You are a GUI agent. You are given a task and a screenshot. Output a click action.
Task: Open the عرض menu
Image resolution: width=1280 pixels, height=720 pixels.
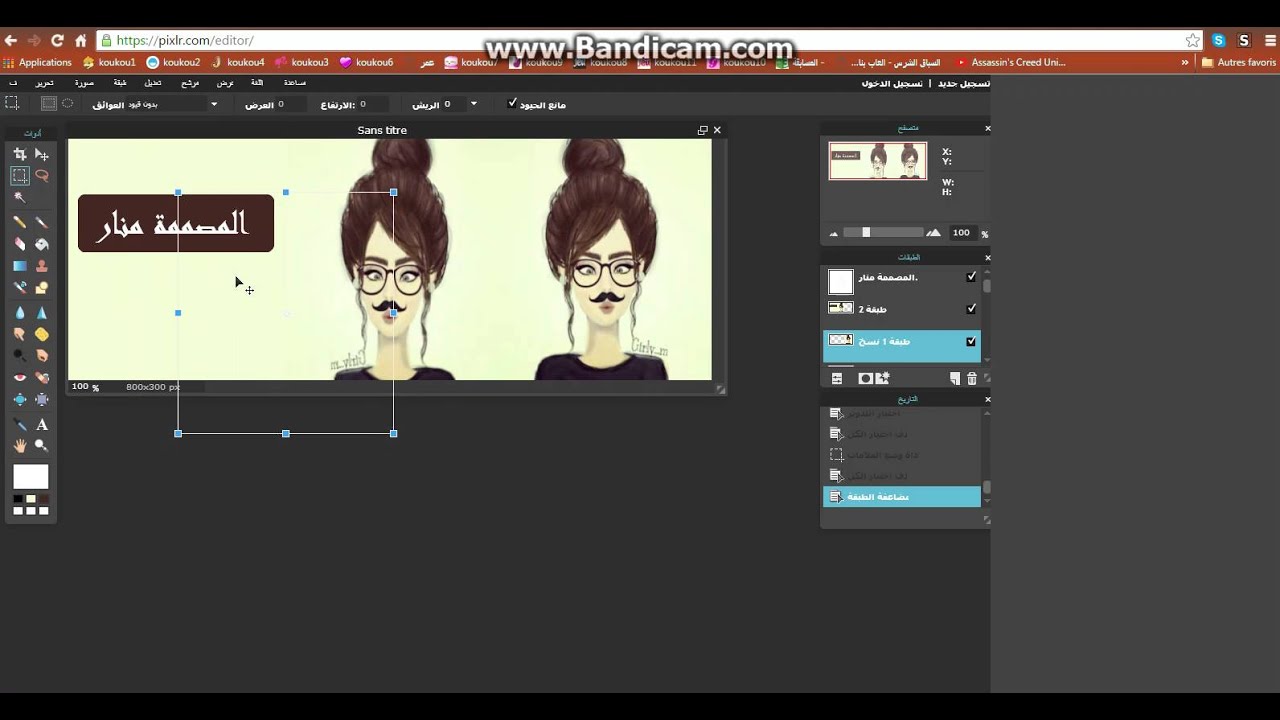[x=225, y=83]
